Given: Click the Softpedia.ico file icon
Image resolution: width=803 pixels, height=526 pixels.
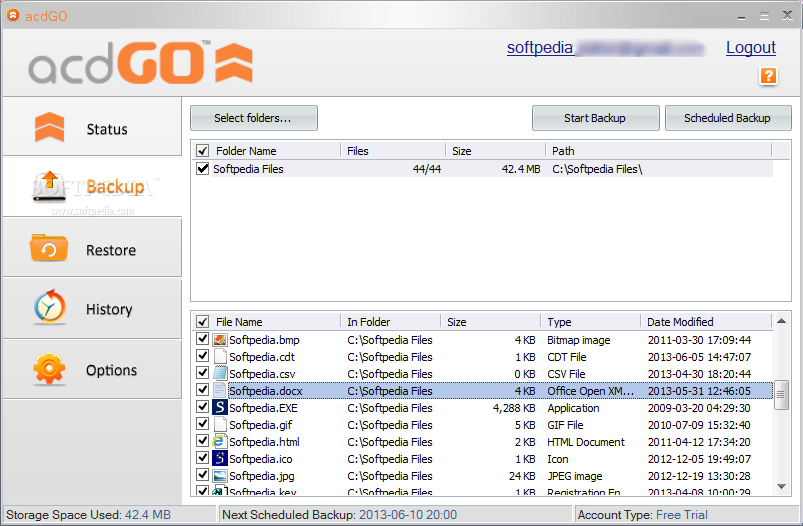Looking at the screenshot, I should [x=220, y=458].
